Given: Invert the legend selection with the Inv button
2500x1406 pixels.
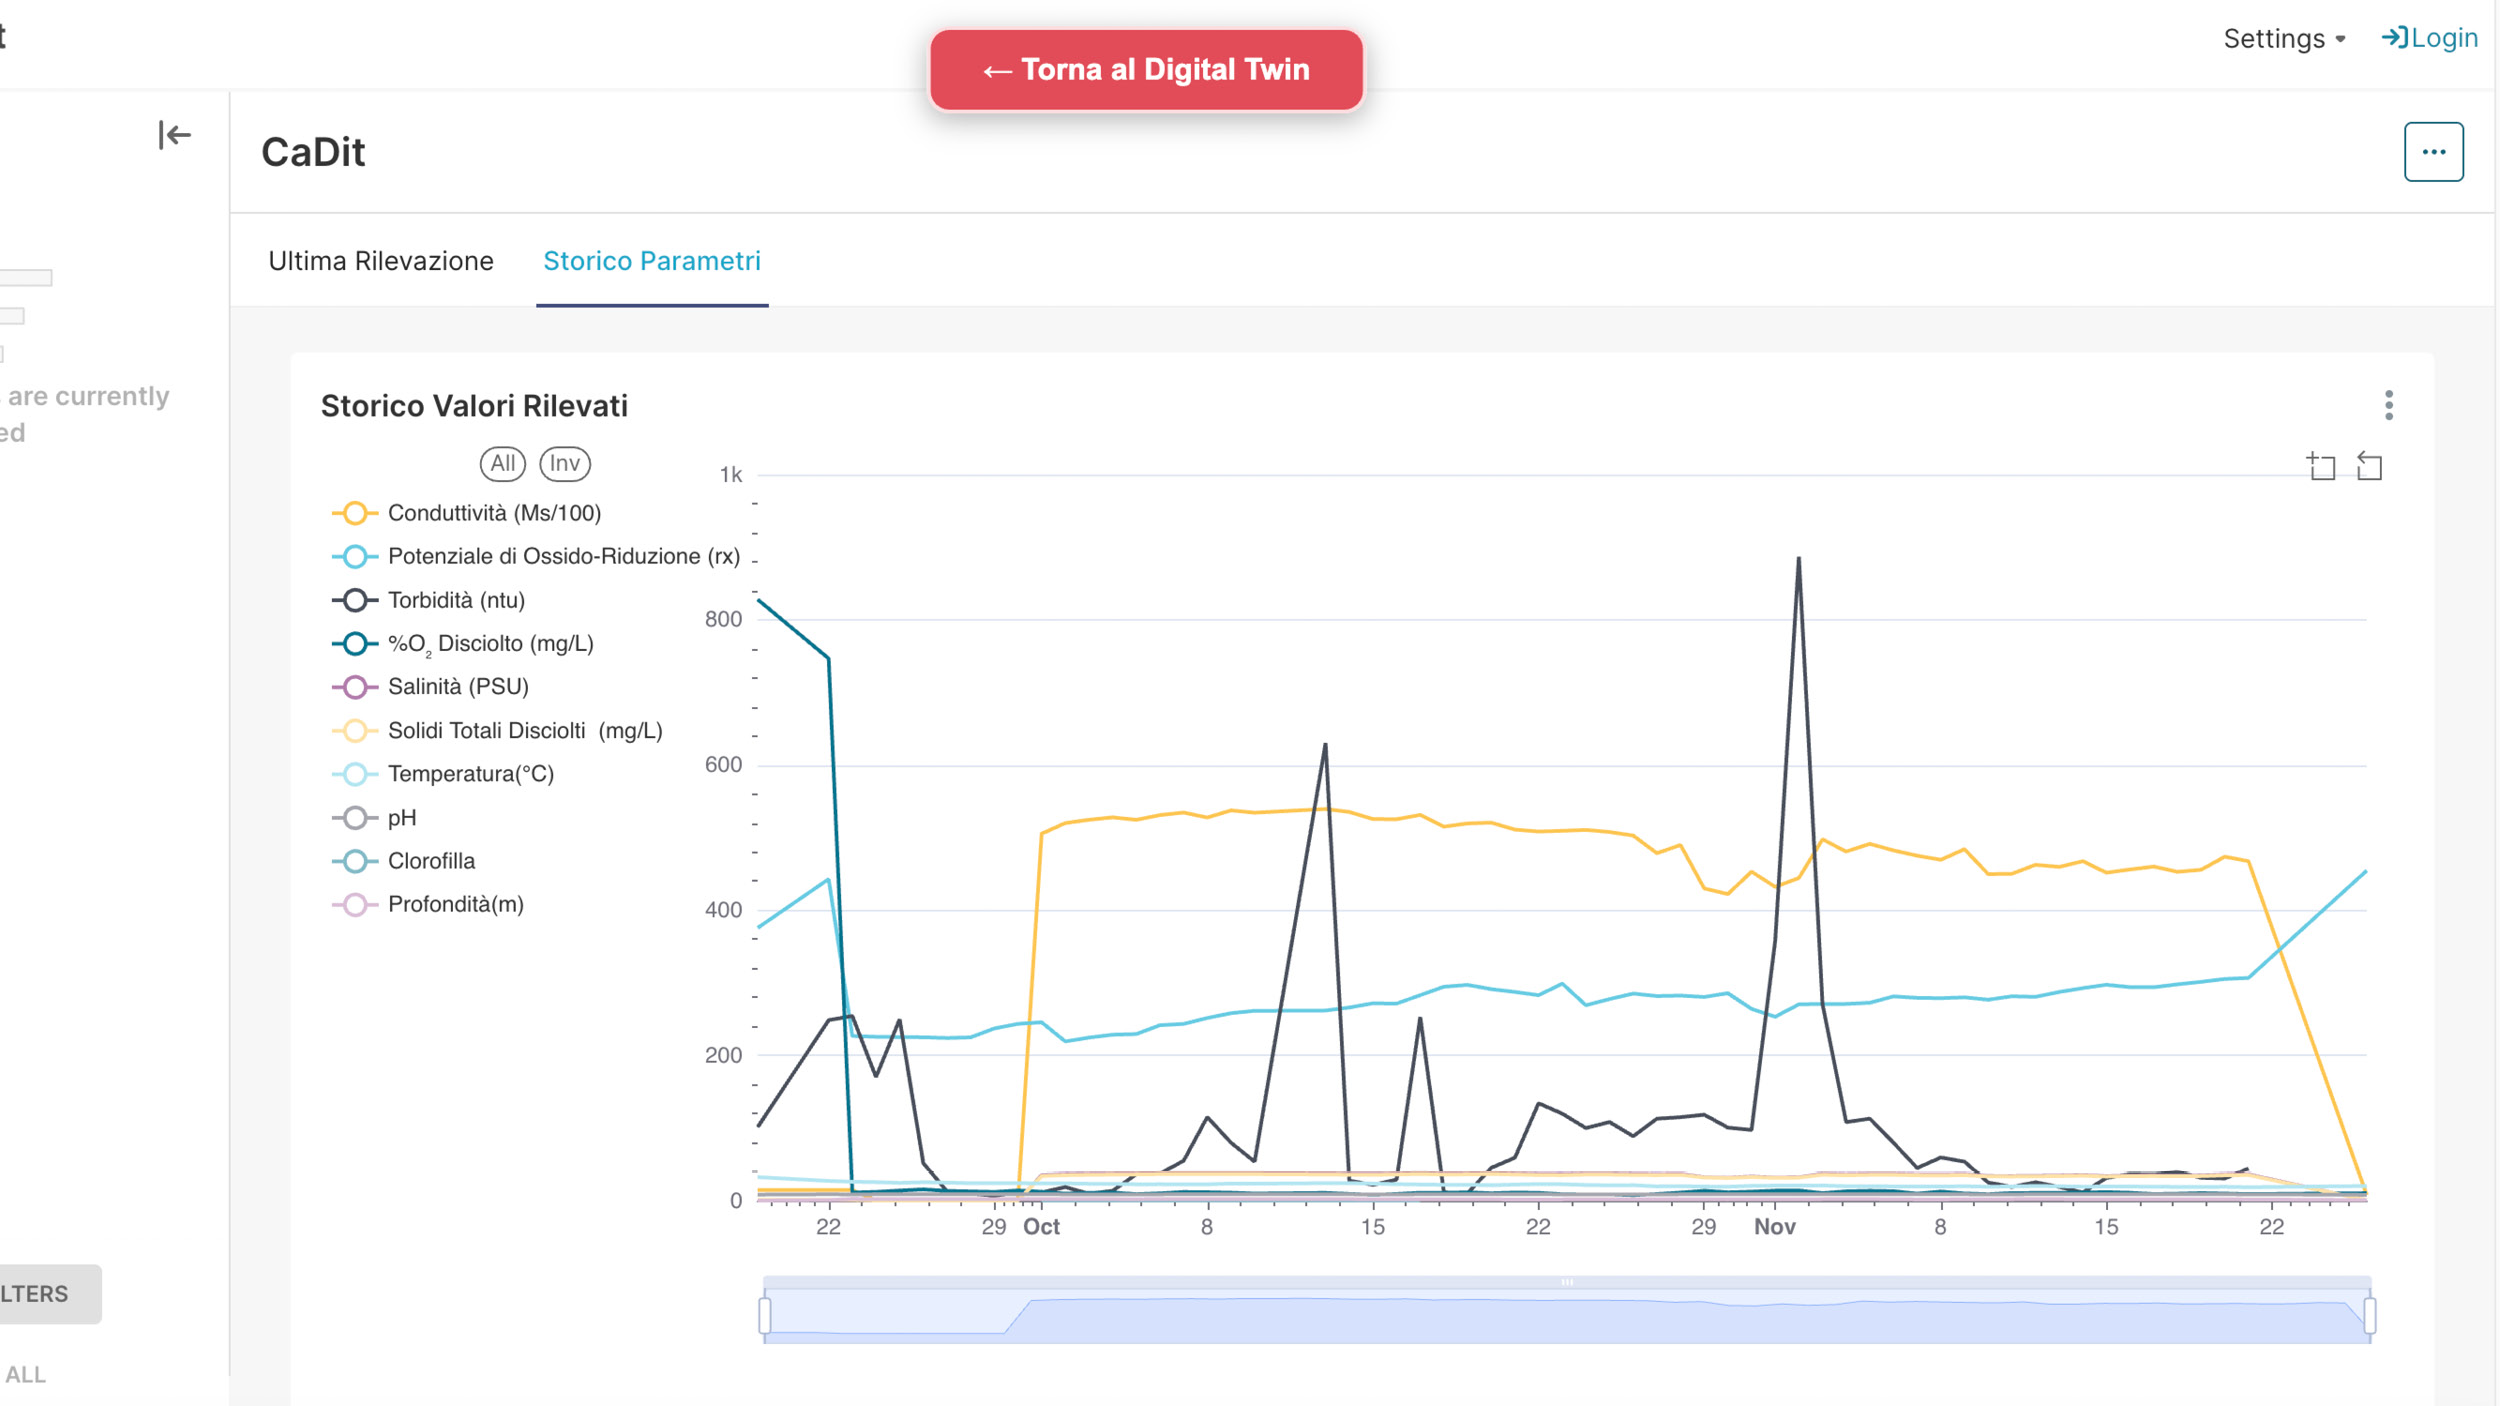Looking at the screenshot, I should click(x=564, y=463).
